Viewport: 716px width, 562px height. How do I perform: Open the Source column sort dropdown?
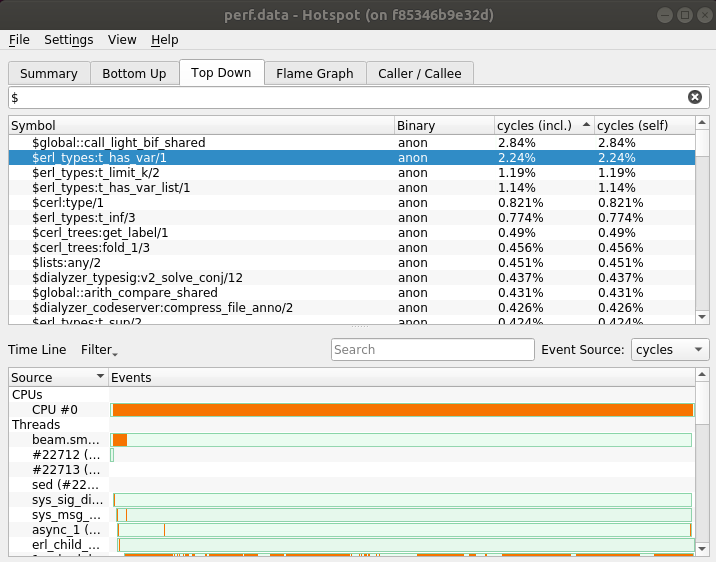tap(100, 377)
